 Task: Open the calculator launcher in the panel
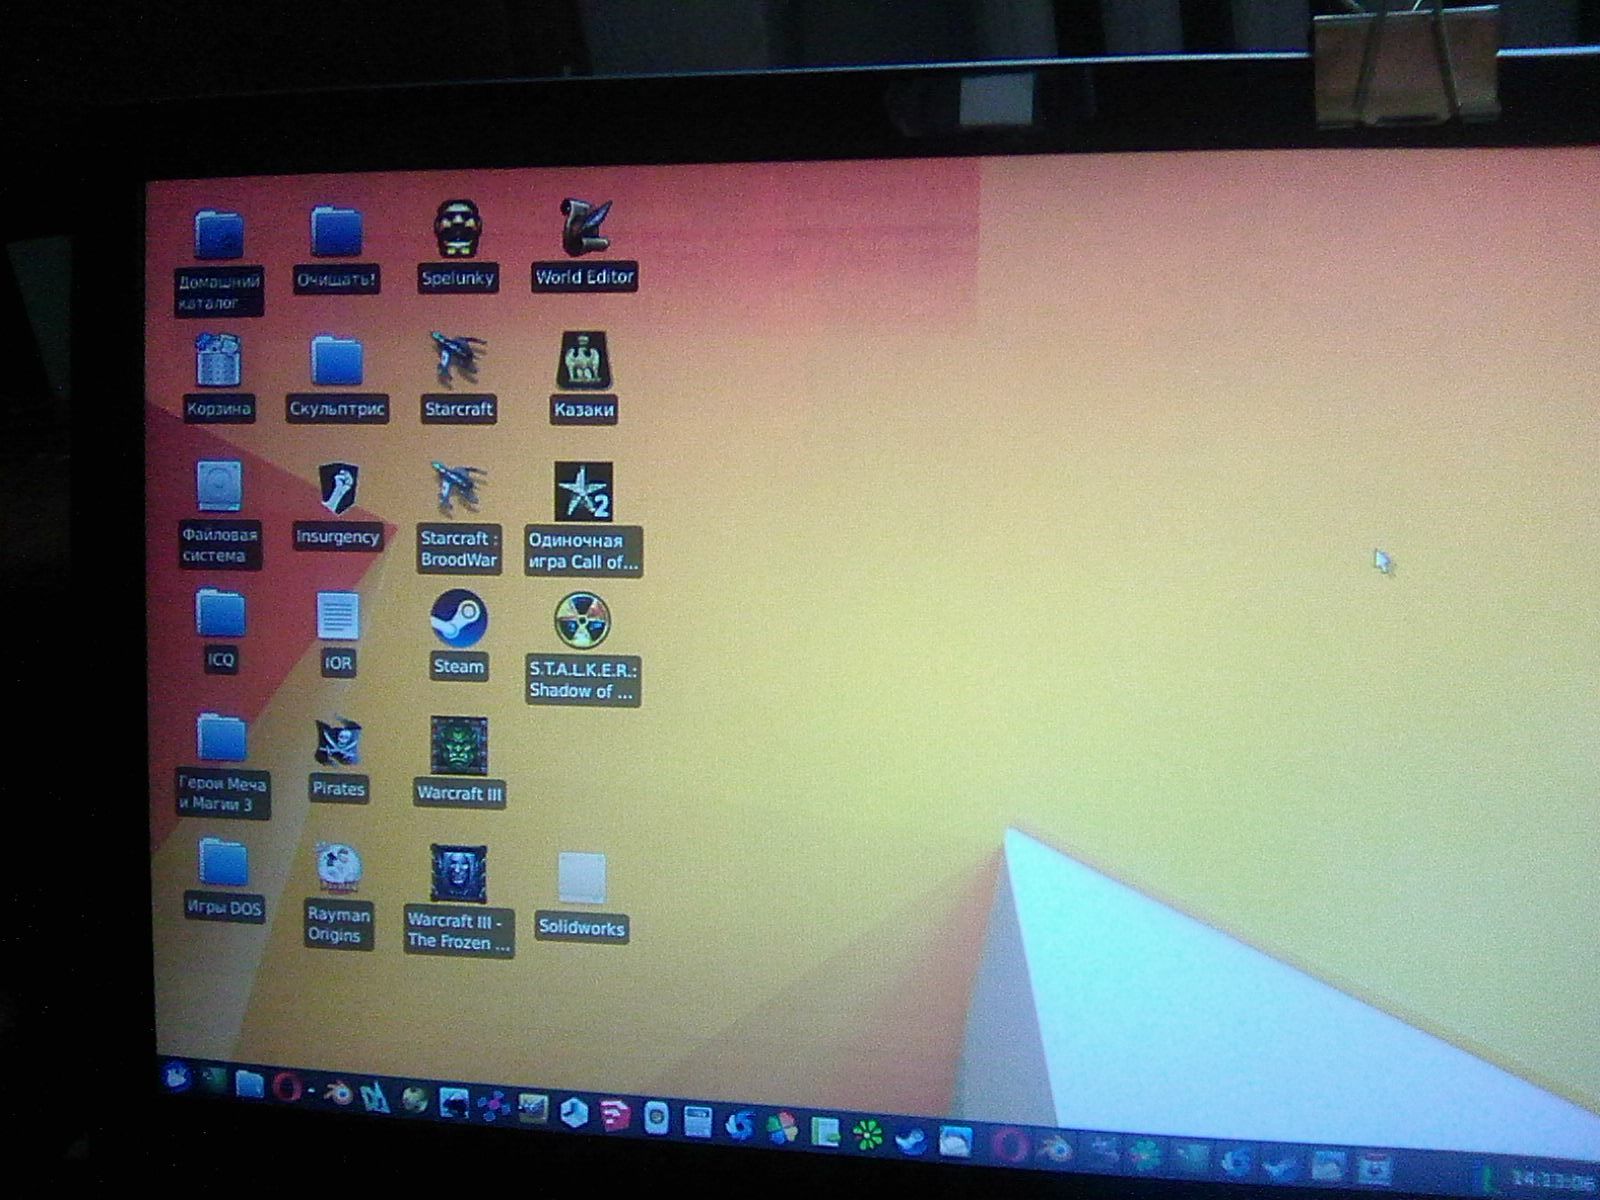[x=697, y=1123]
